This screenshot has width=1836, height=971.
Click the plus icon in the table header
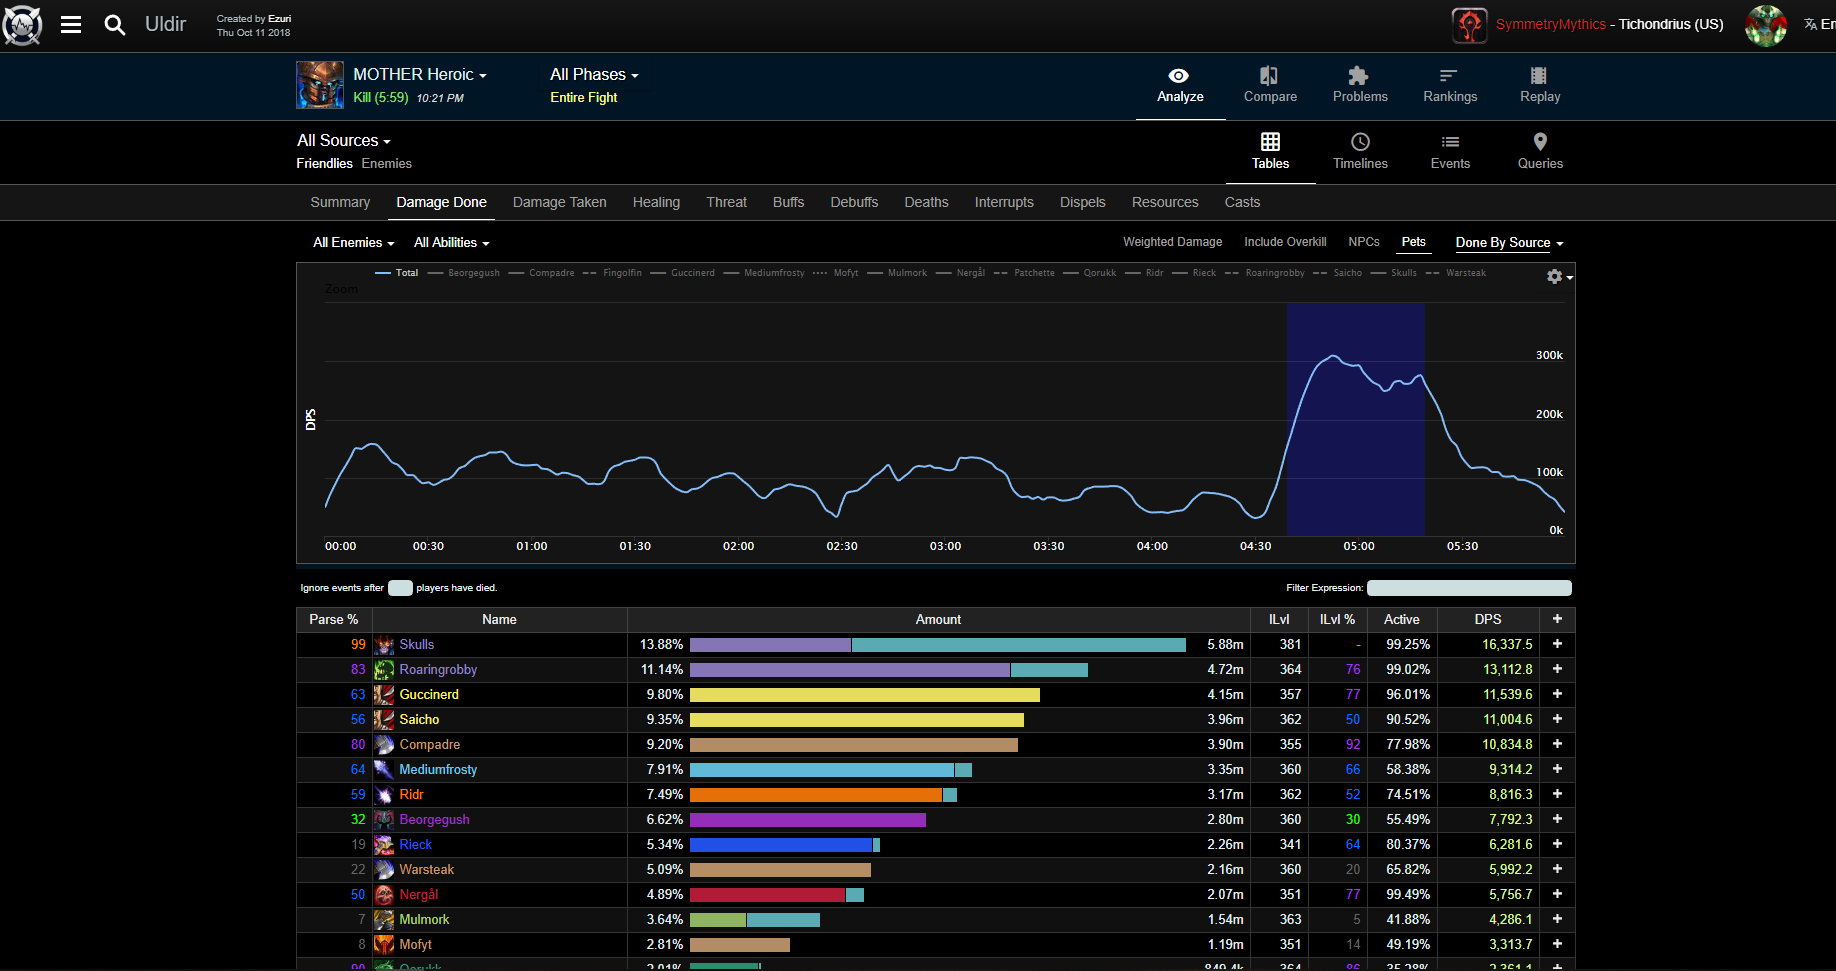tap(1557, 619)
